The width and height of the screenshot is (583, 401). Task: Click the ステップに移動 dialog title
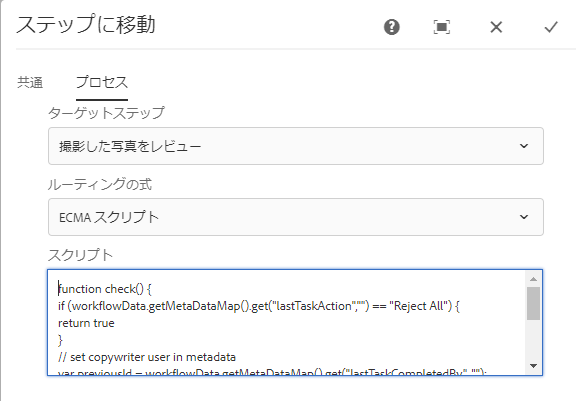[86, 25]
